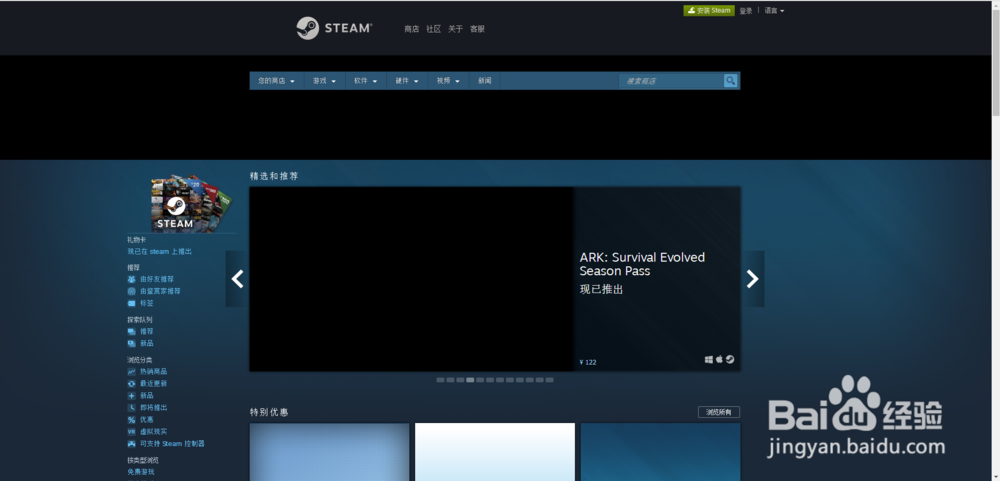Click the 浏览所有 button
This screenshot has width=1000, height=481.
[x=719, y=413]
